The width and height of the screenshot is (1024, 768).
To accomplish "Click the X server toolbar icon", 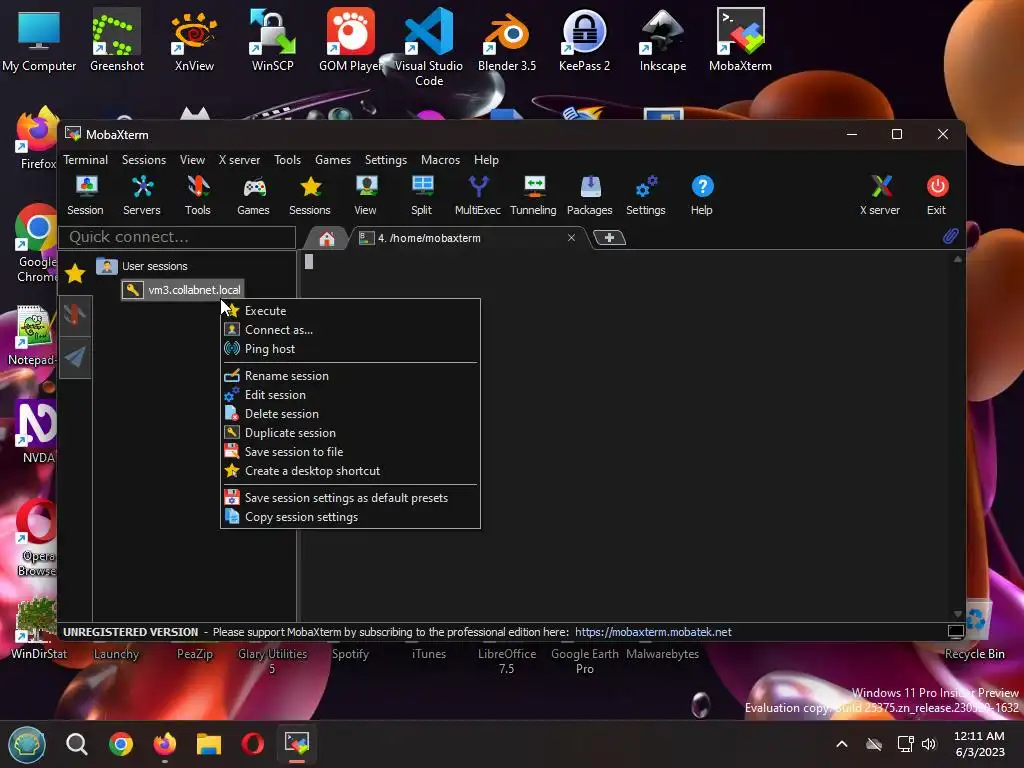I will point(880,195).
